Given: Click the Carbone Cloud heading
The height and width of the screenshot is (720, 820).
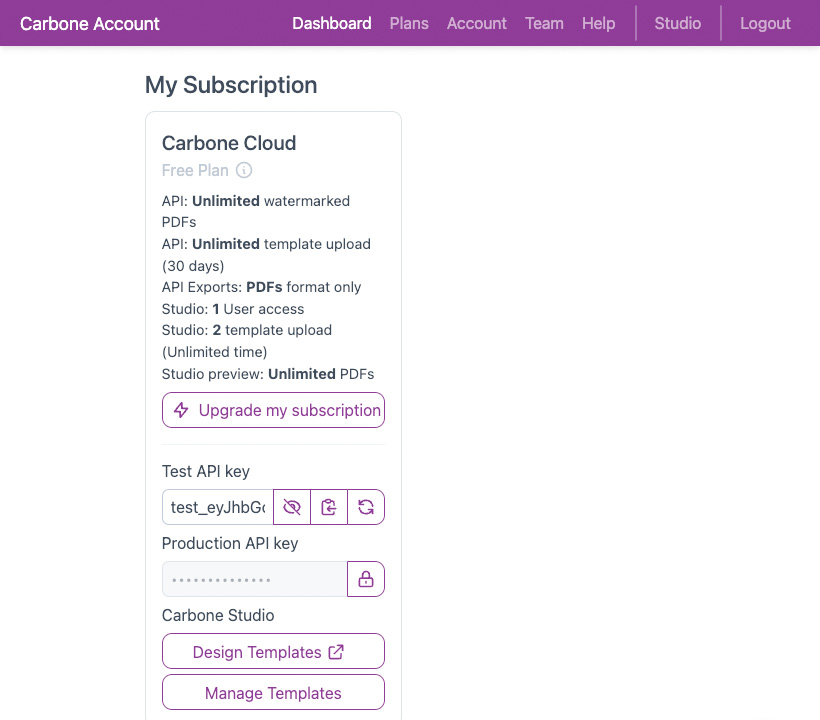Looking at the screenshot, I should (x=229, y=143).
